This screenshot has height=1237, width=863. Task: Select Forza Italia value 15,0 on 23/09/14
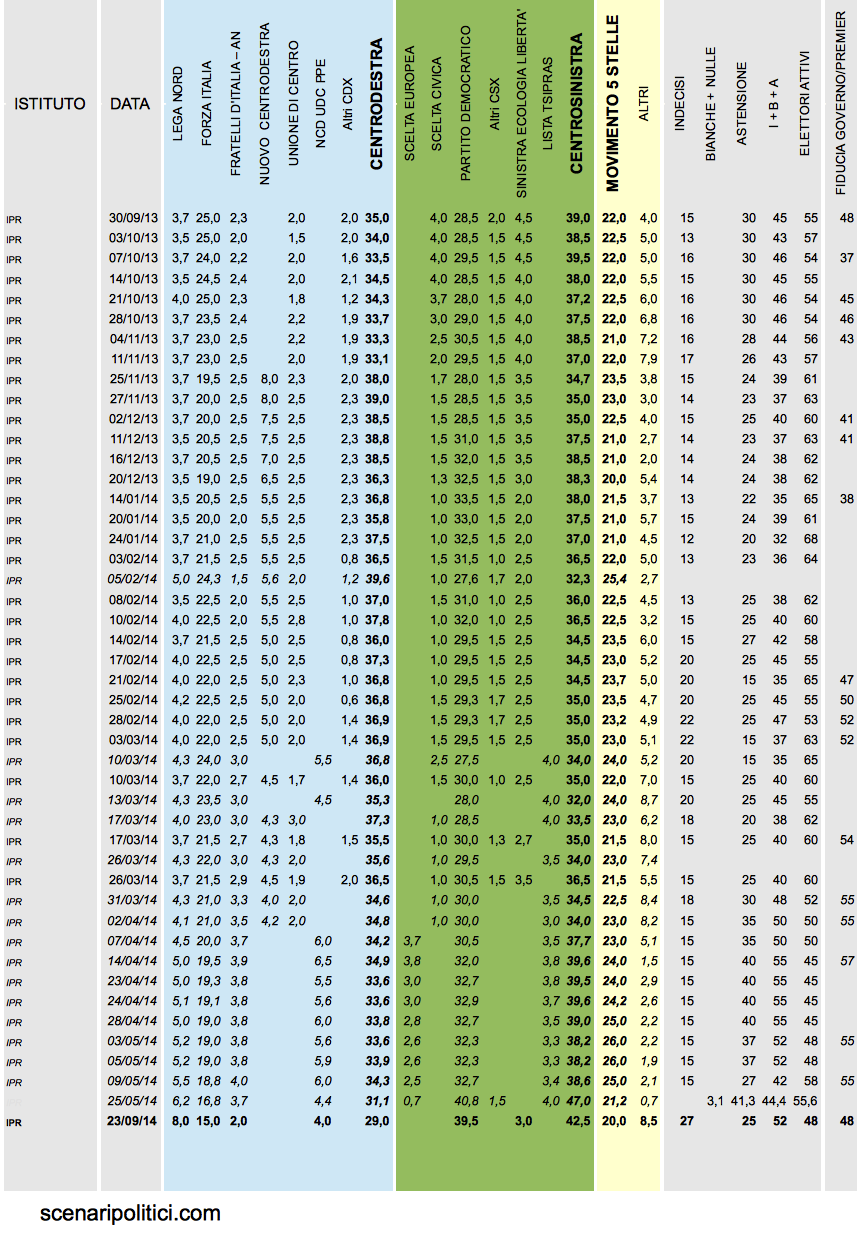(x=208, y=1122)
